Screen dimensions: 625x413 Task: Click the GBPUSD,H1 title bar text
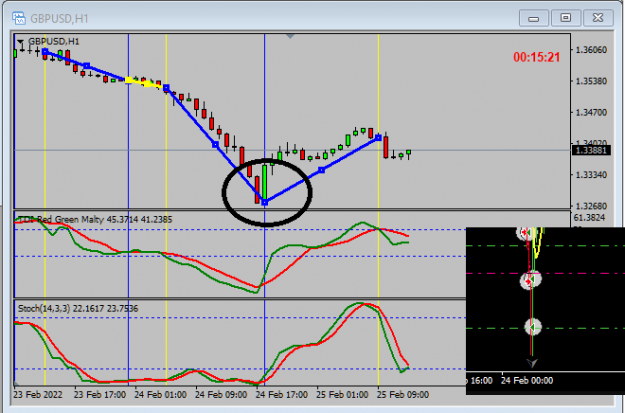coord(59,18)
